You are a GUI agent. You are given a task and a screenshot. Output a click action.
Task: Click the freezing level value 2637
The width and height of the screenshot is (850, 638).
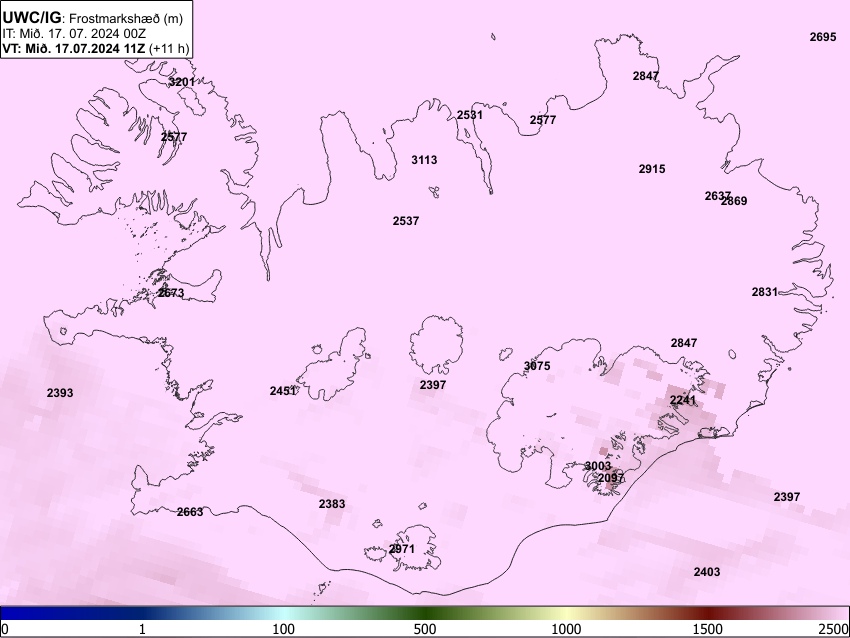click(717, 196)
